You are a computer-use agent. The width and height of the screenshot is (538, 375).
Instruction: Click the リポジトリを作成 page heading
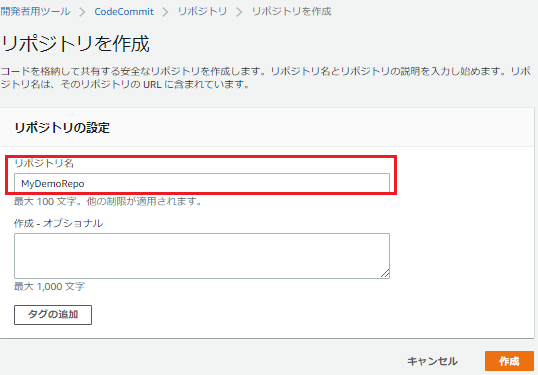[x=75, y=44]
